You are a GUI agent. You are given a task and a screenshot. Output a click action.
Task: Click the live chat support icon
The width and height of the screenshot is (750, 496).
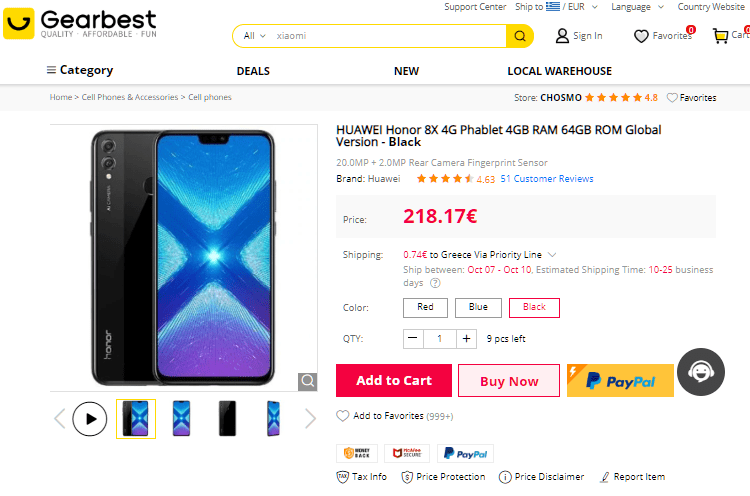(x=701, y=372)
